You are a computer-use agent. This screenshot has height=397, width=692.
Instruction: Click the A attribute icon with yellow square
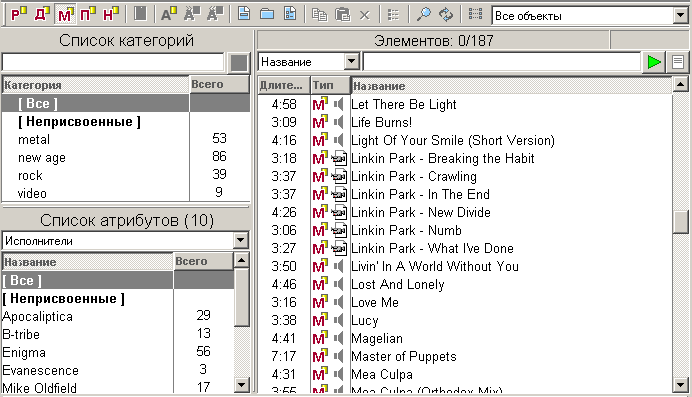point(168,15)
